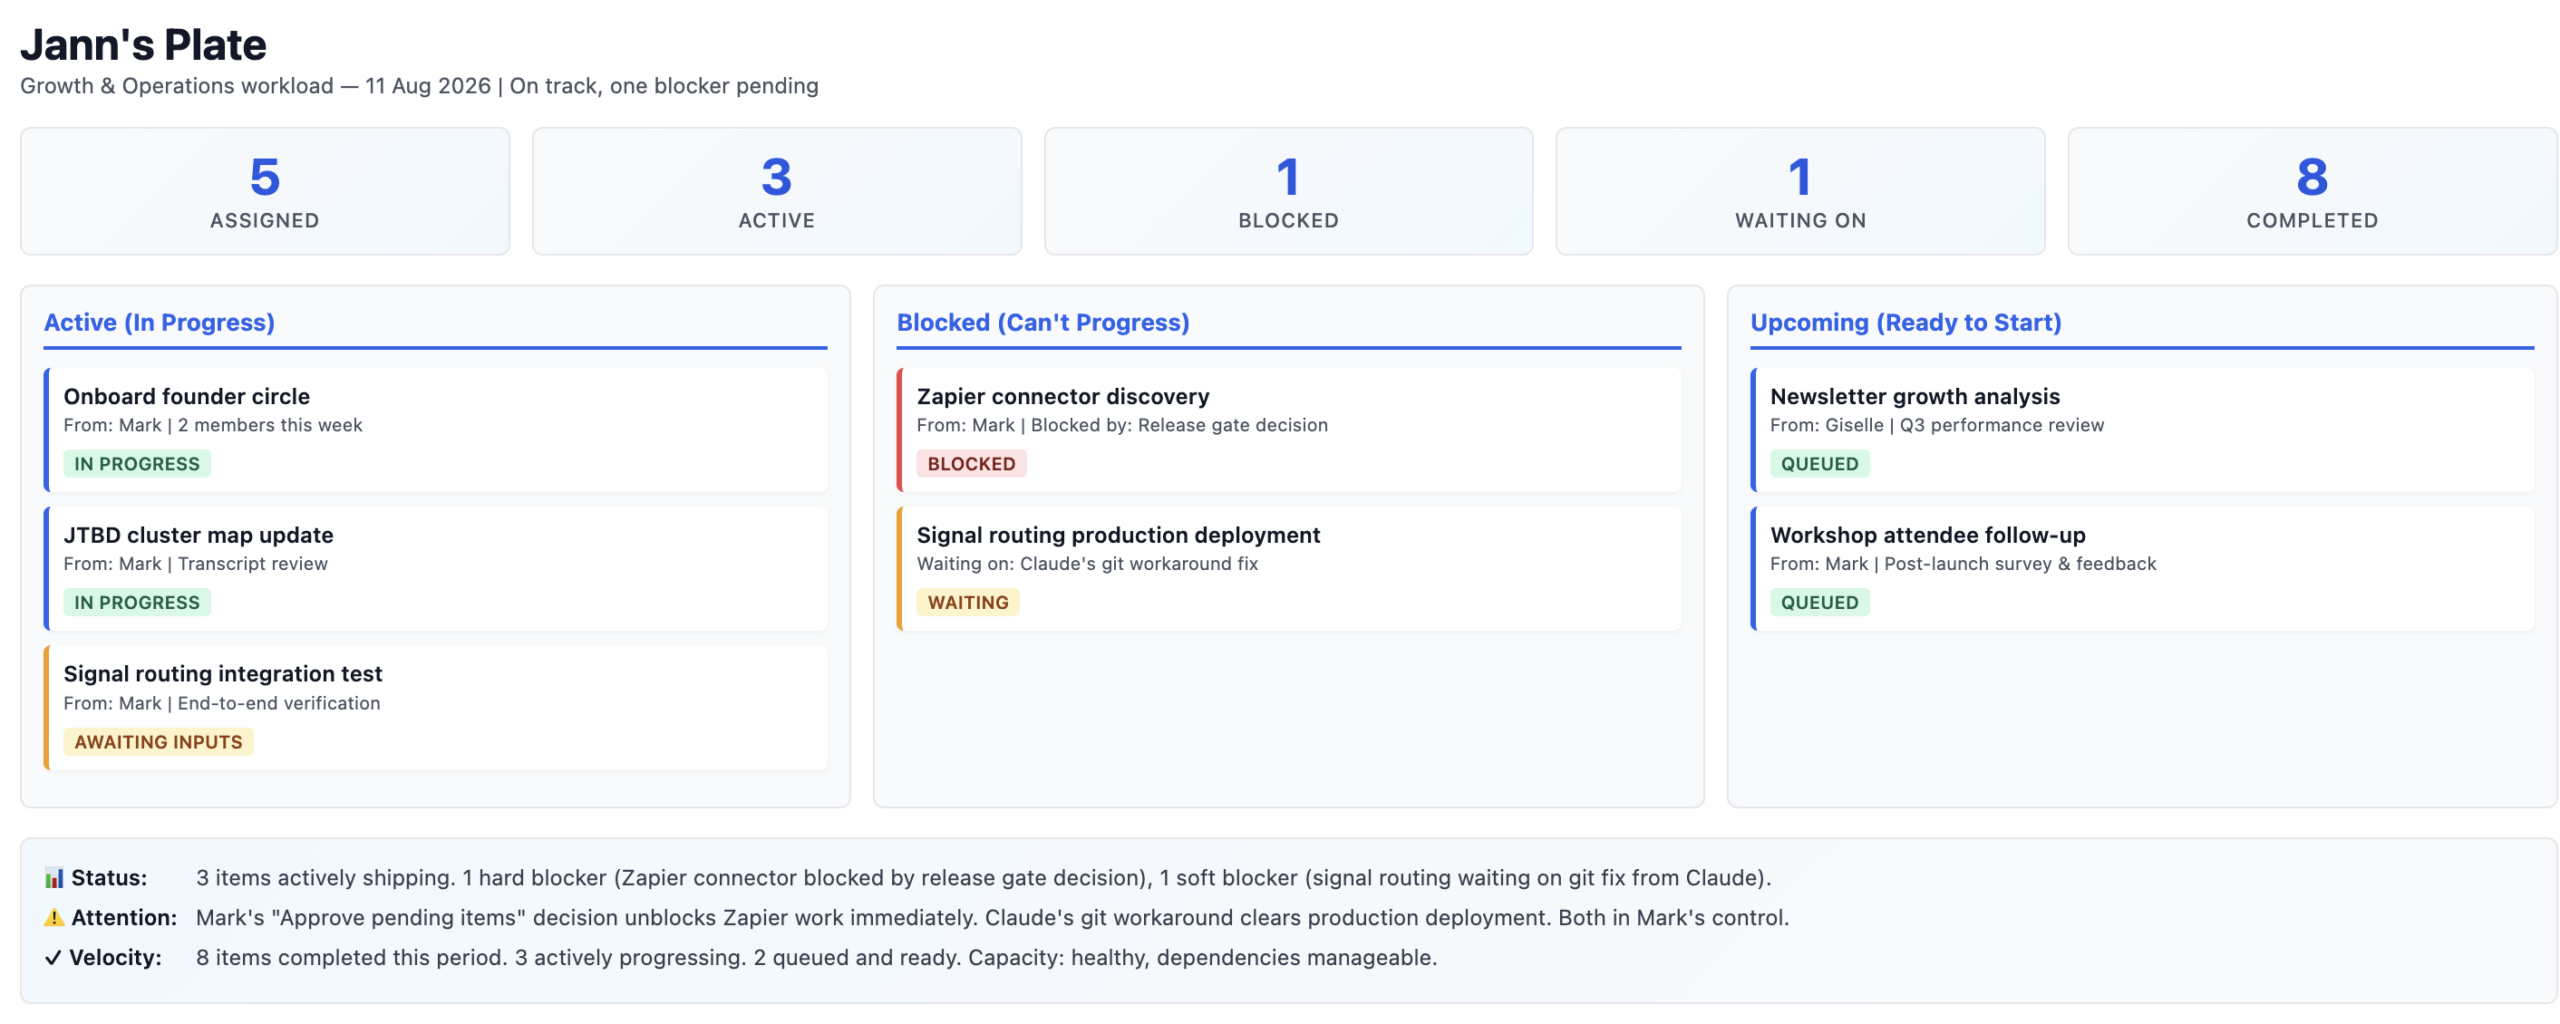Click the Blocked (Can't Progress) heading

pyautogui.click(x=1043, y=323)
